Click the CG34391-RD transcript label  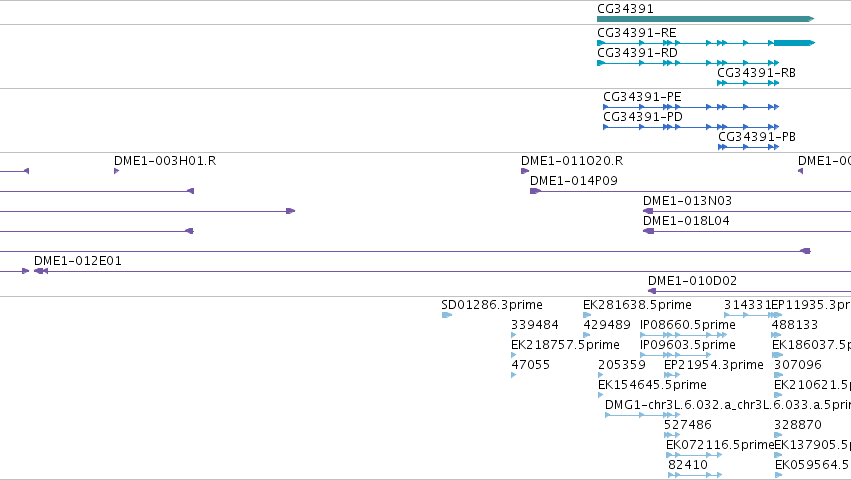coord(637,53)
